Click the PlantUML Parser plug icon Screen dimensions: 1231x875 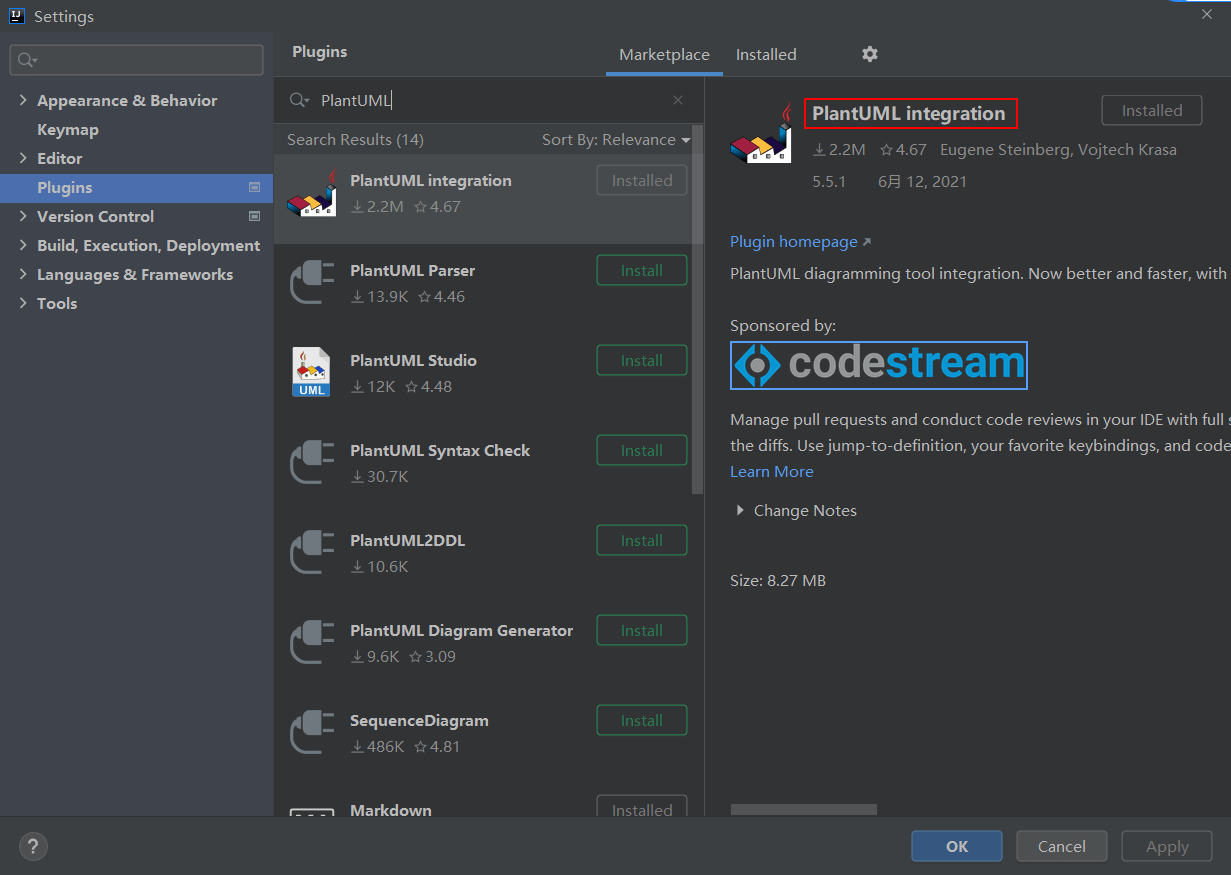point(311,284)
